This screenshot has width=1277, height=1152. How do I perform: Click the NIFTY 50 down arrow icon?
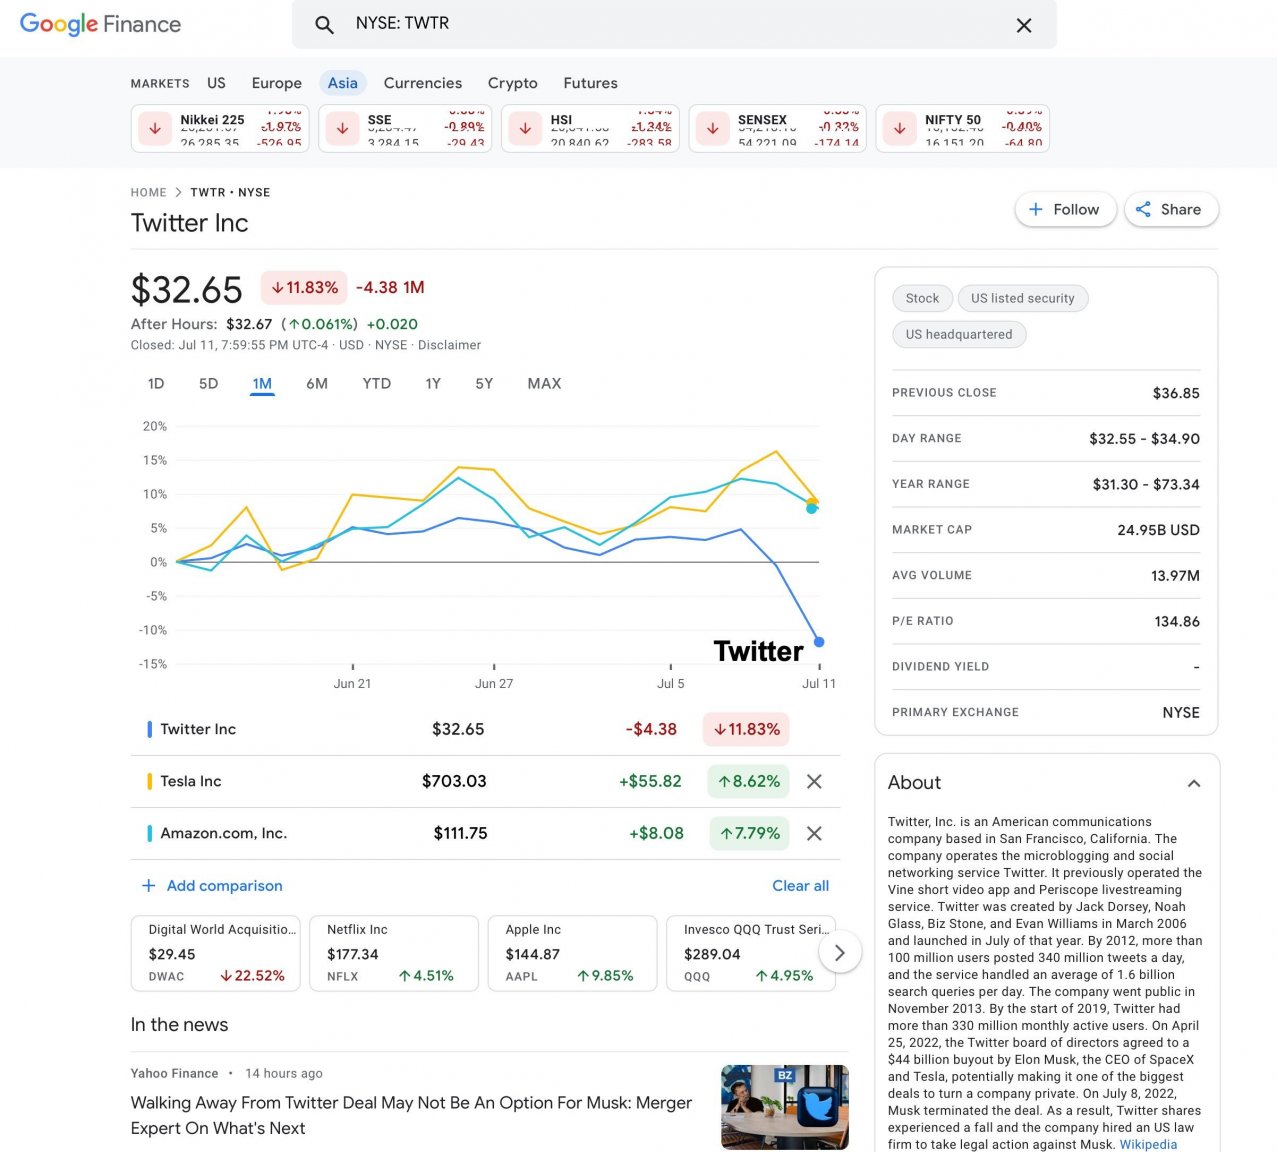899,128
